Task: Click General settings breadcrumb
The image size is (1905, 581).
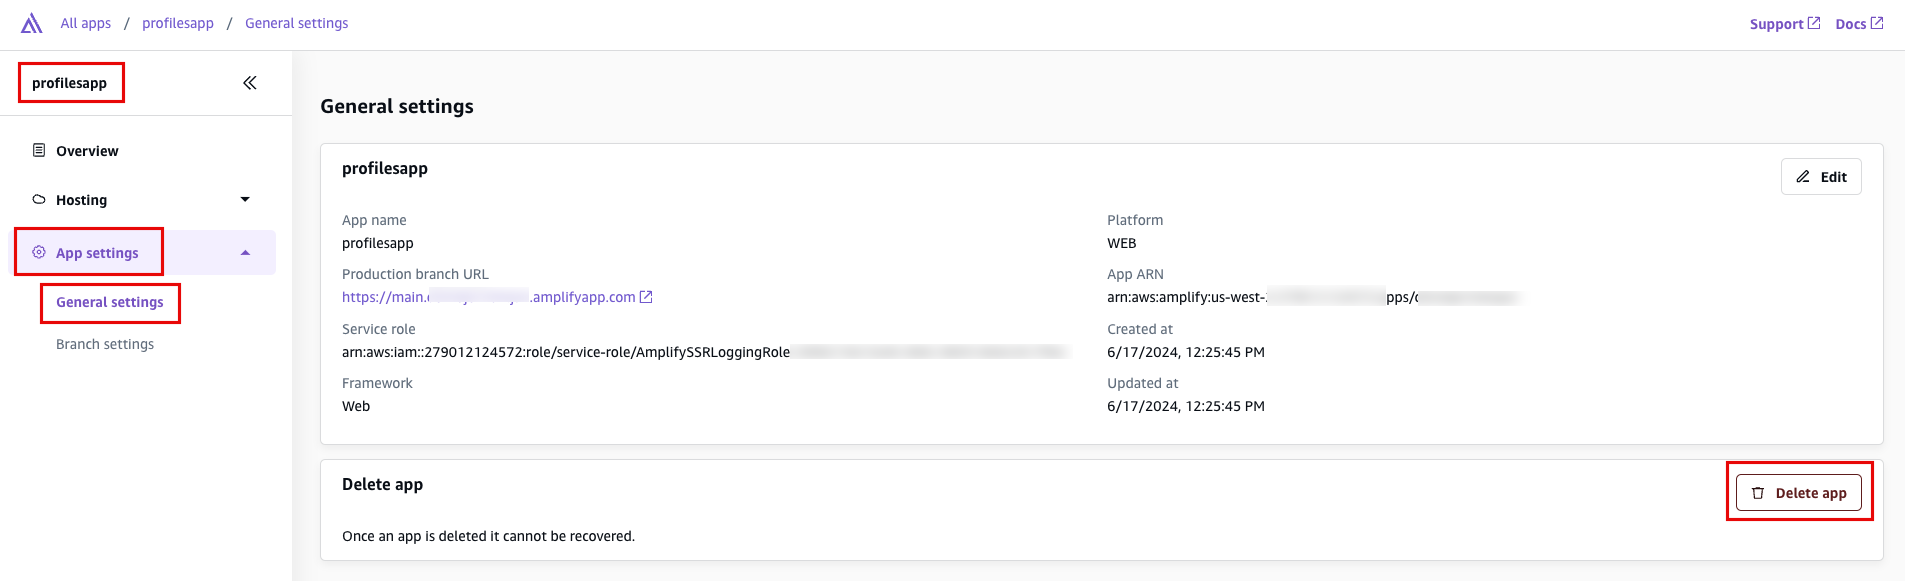Action: (297, 23)
